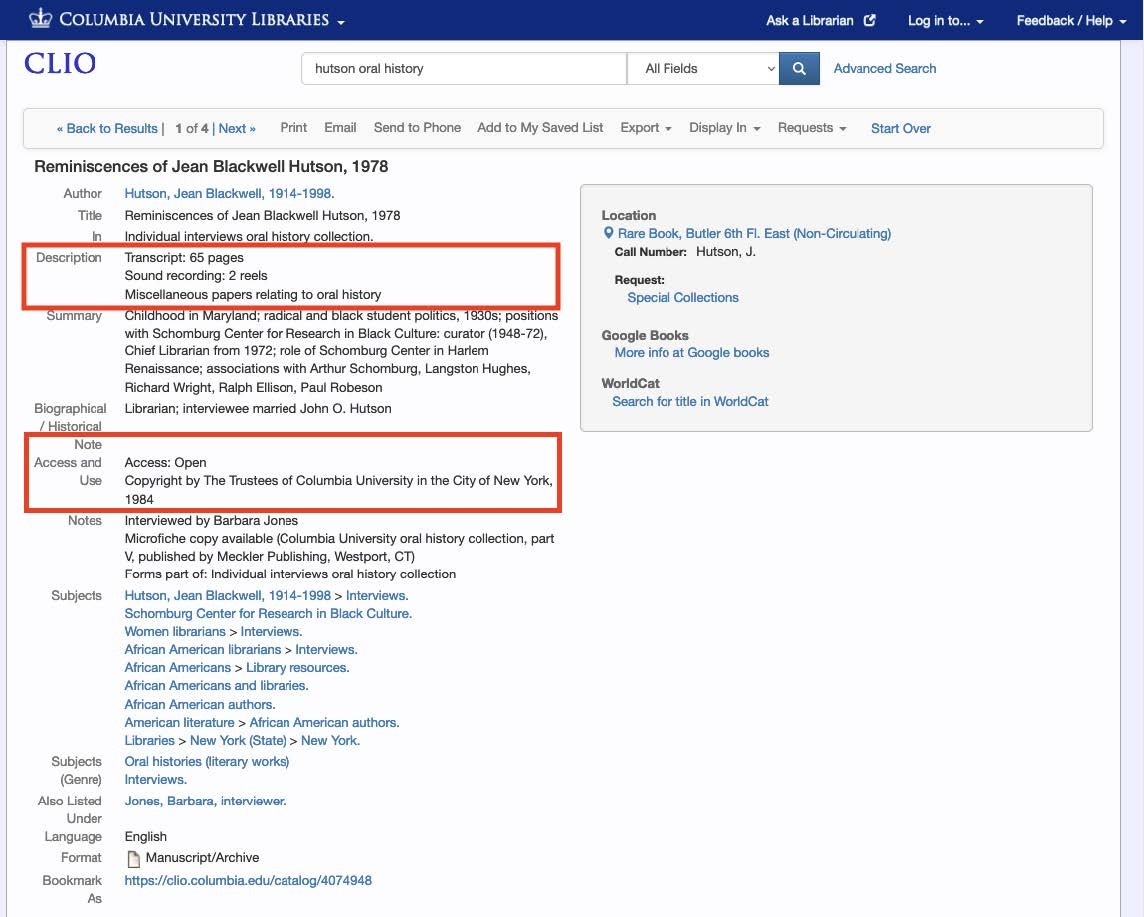Viewport: 1144px width, 917px height.
Task: Click the CLIO logo
Action: click(x=58, y=65)
